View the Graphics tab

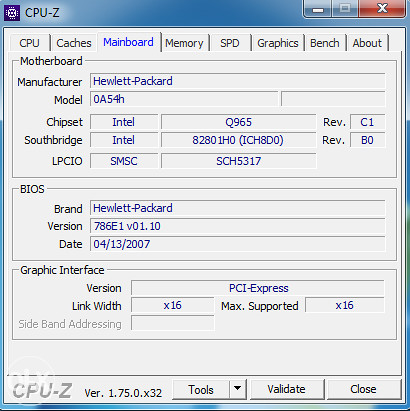click(278, 43)
